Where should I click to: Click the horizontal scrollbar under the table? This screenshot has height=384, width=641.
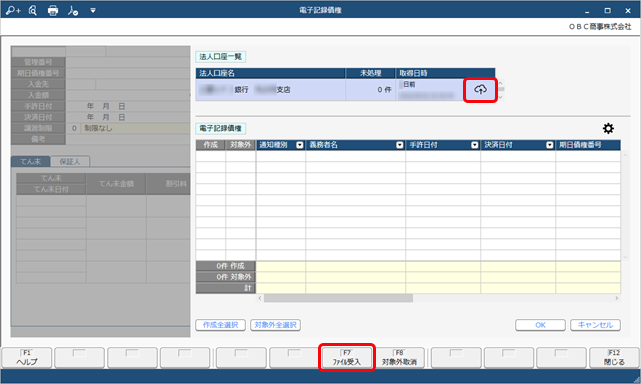[338, 299]
